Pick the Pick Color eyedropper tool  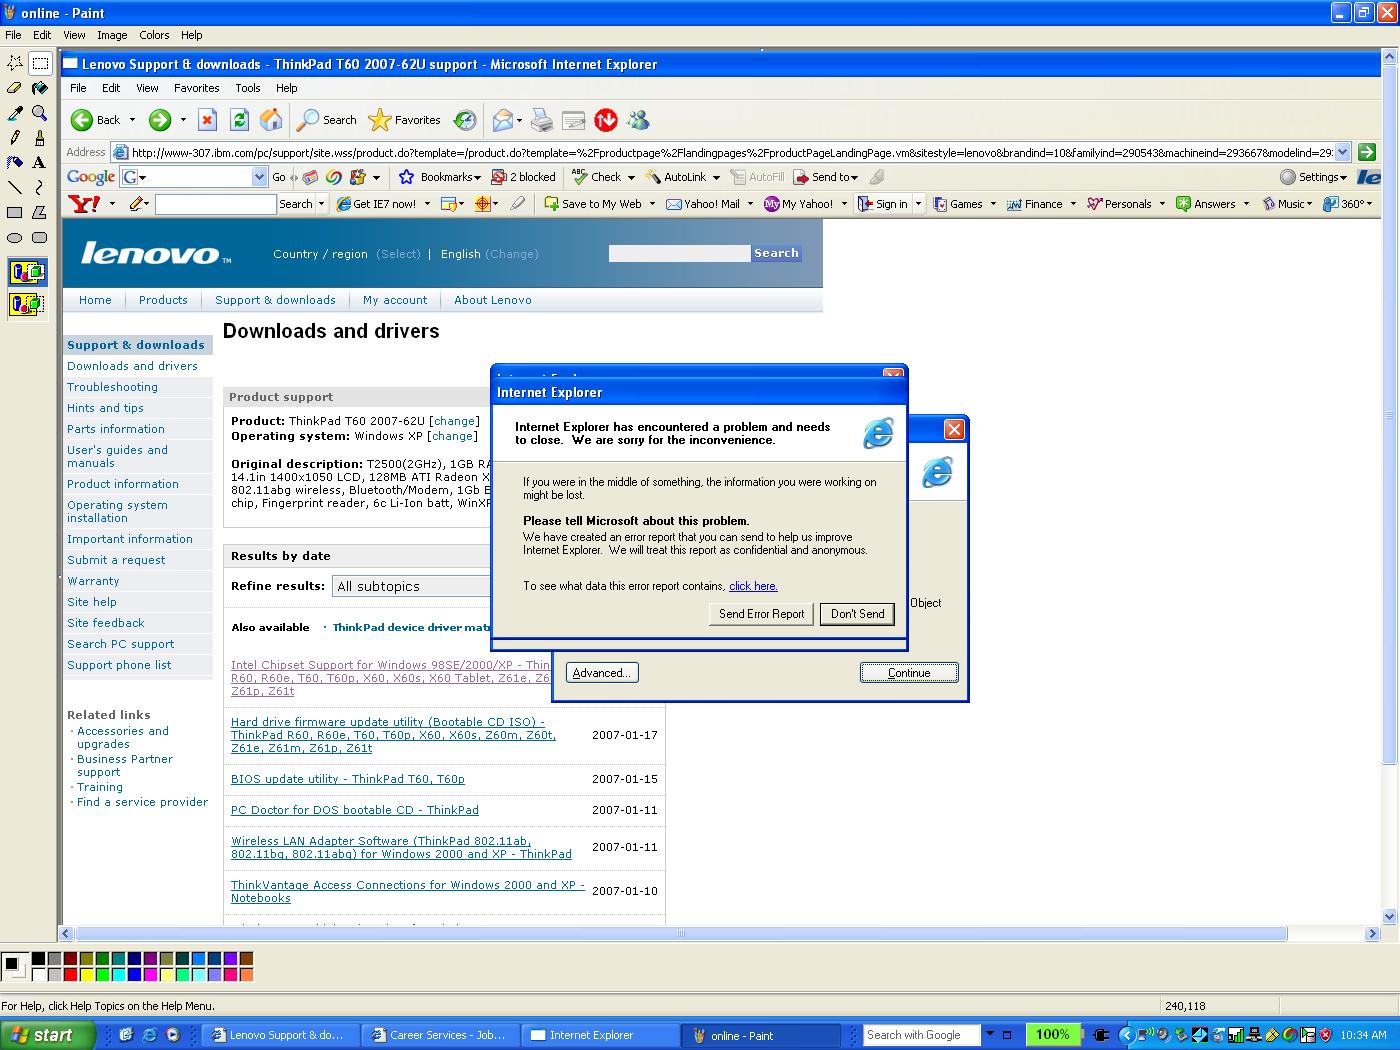tap(15, 113)
